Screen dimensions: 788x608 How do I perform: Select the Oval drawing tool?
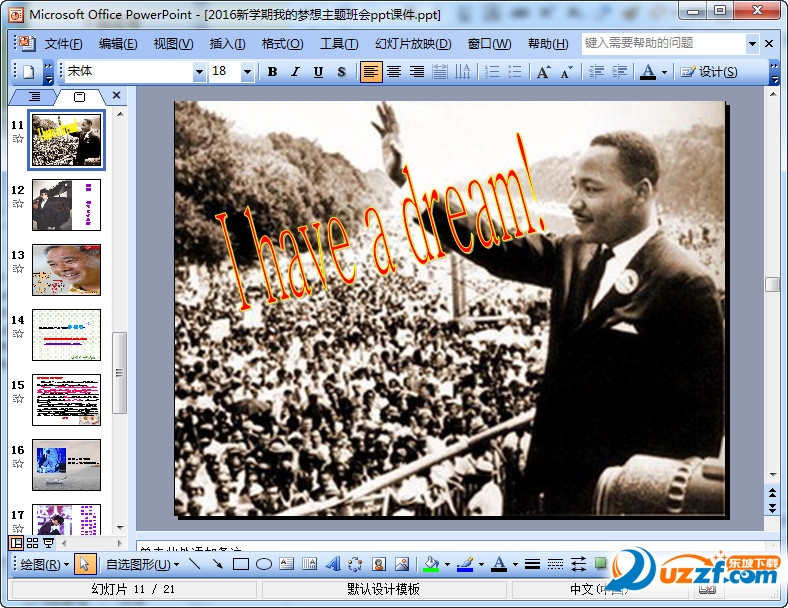tap(264, 564)
